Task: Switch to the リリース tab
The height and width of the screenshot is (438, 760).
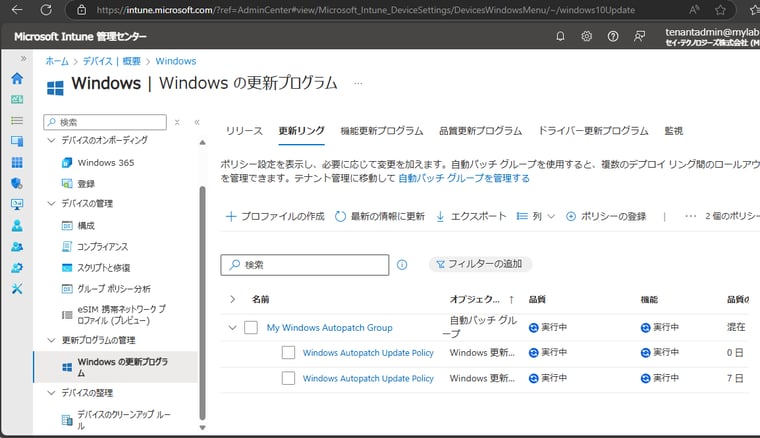Action: click(x=244, y=131)
